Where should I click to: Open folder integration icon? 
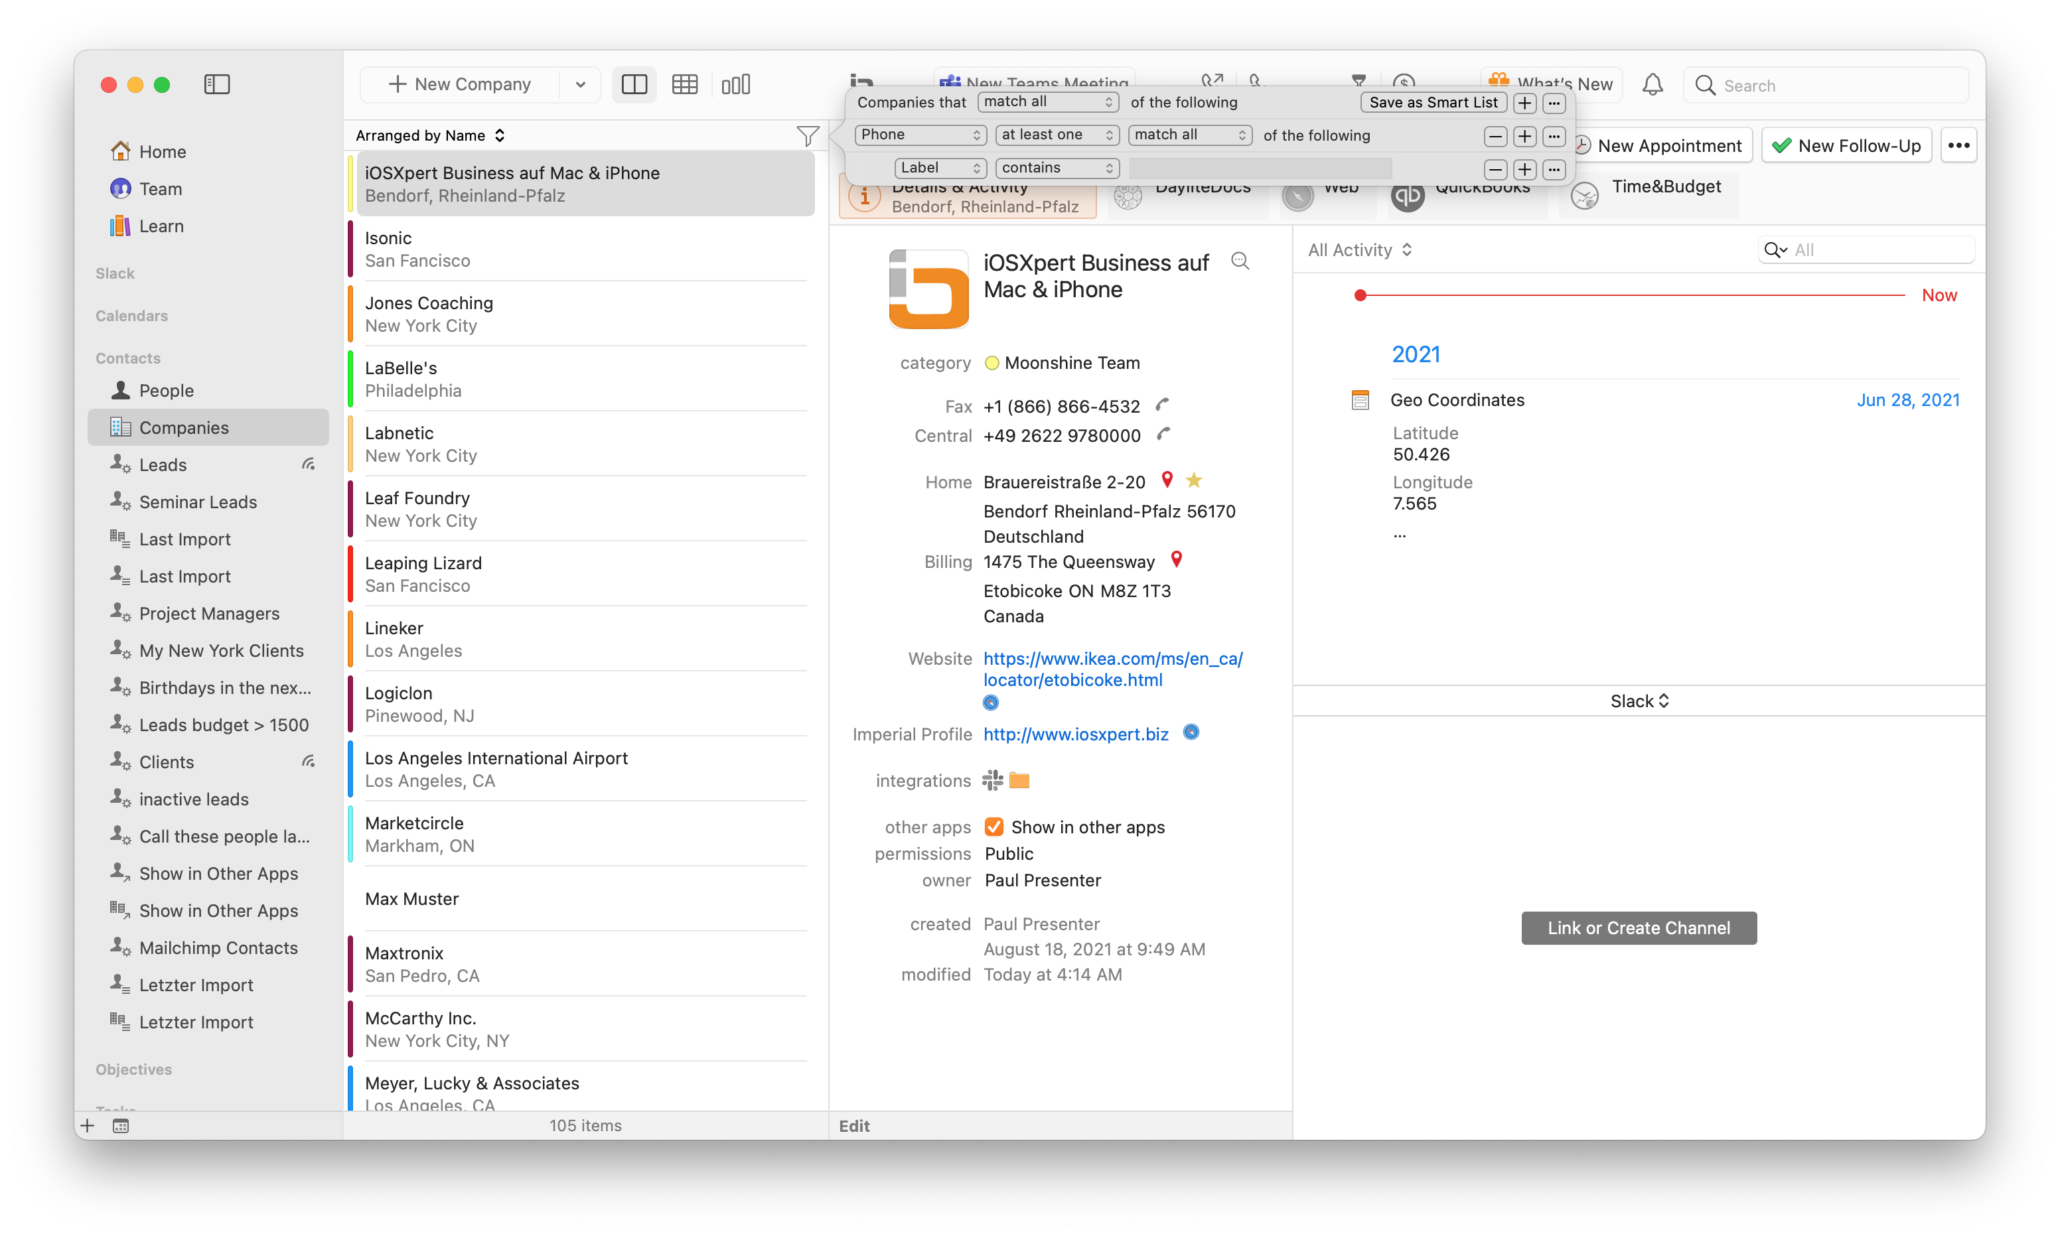point(1019,780)
